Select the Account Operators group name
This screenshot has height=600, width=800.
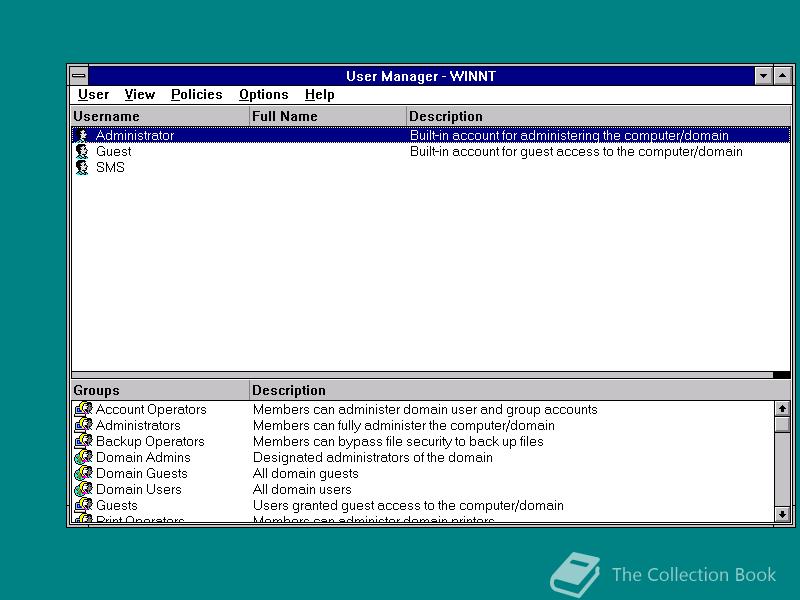pyautogui.click(x=151, y=409)
